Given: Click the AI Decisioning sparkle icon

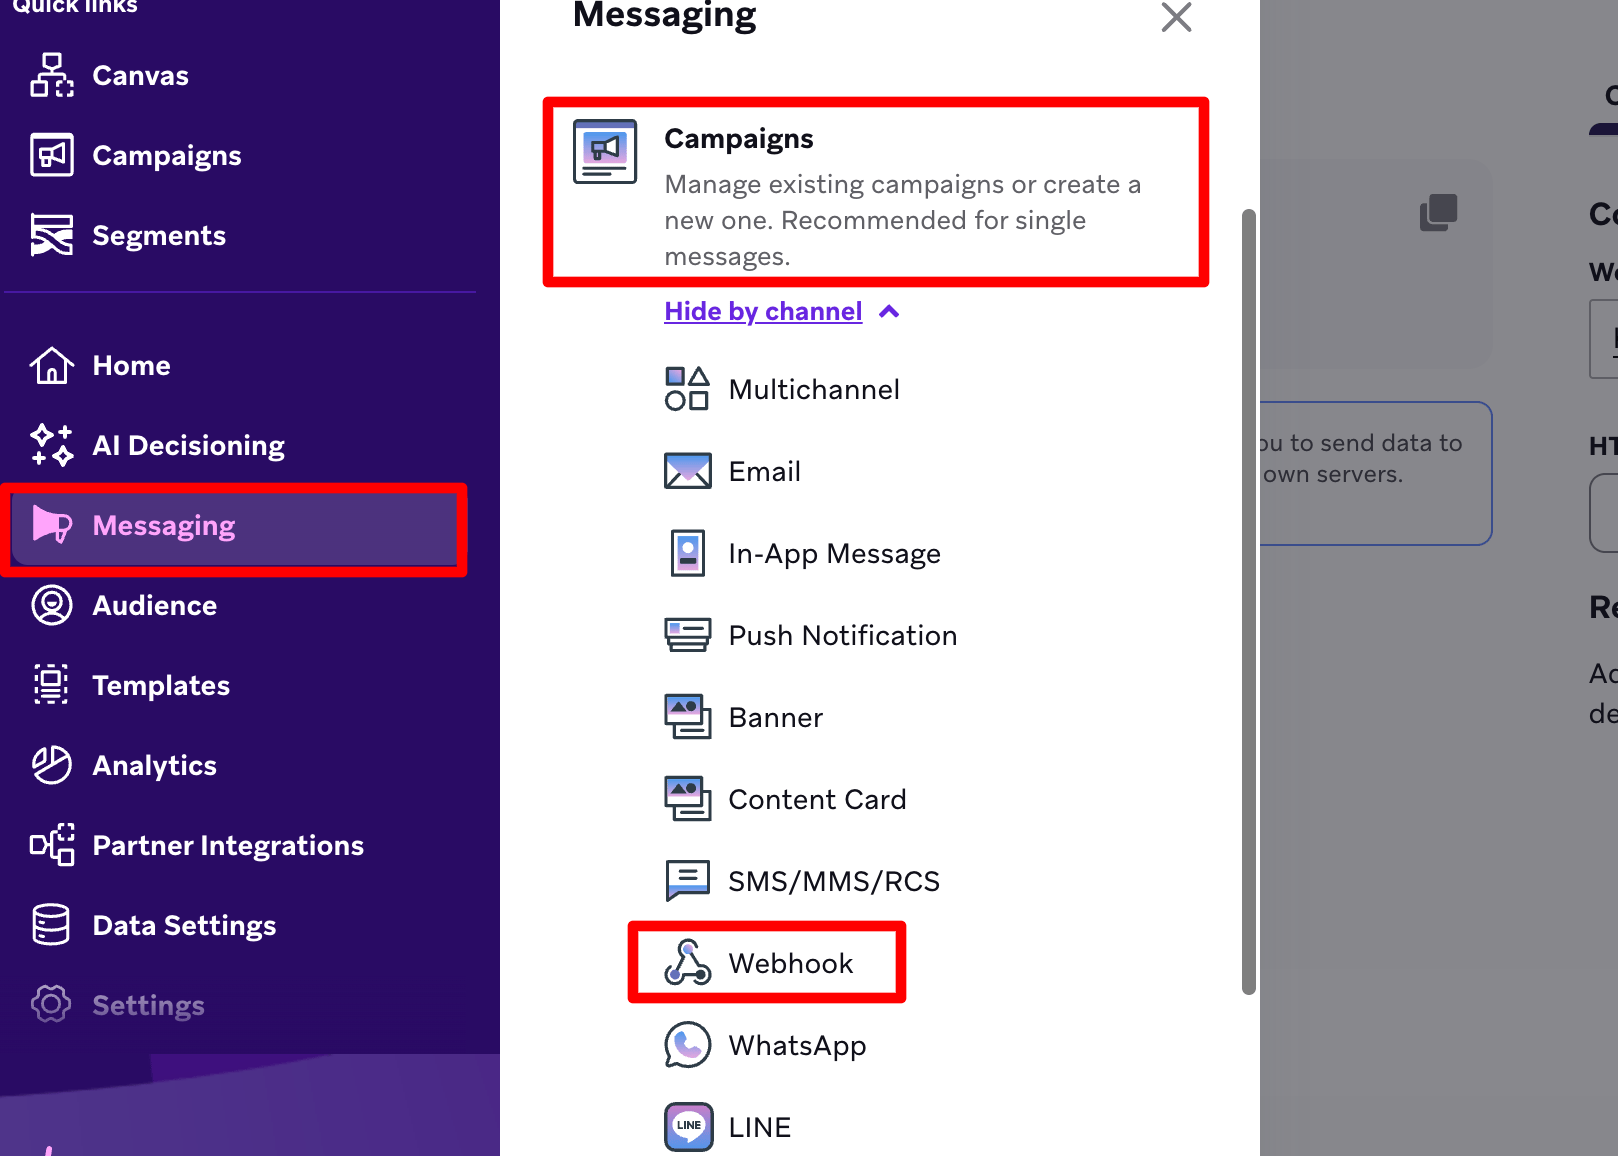Looking at the screenshot, I should (52, 445).
